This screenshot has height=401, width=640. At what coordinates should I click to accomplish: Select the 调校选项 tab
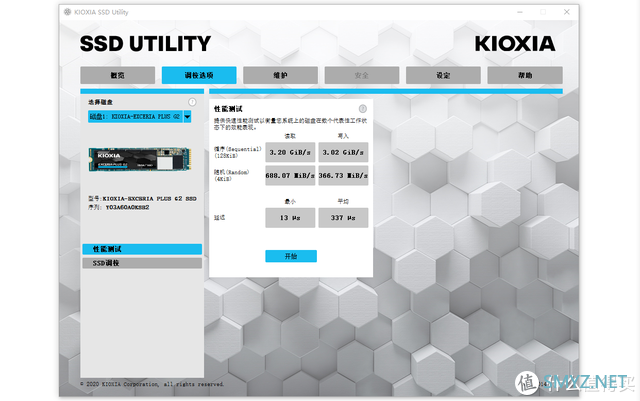click(199, 75)
